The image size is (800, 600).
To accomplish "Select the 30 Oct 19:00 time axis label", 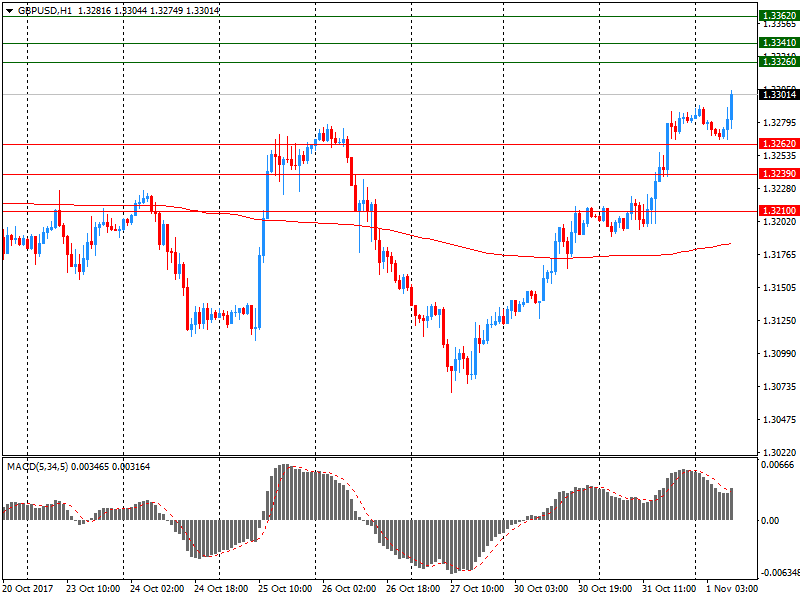I will point(605,588).
